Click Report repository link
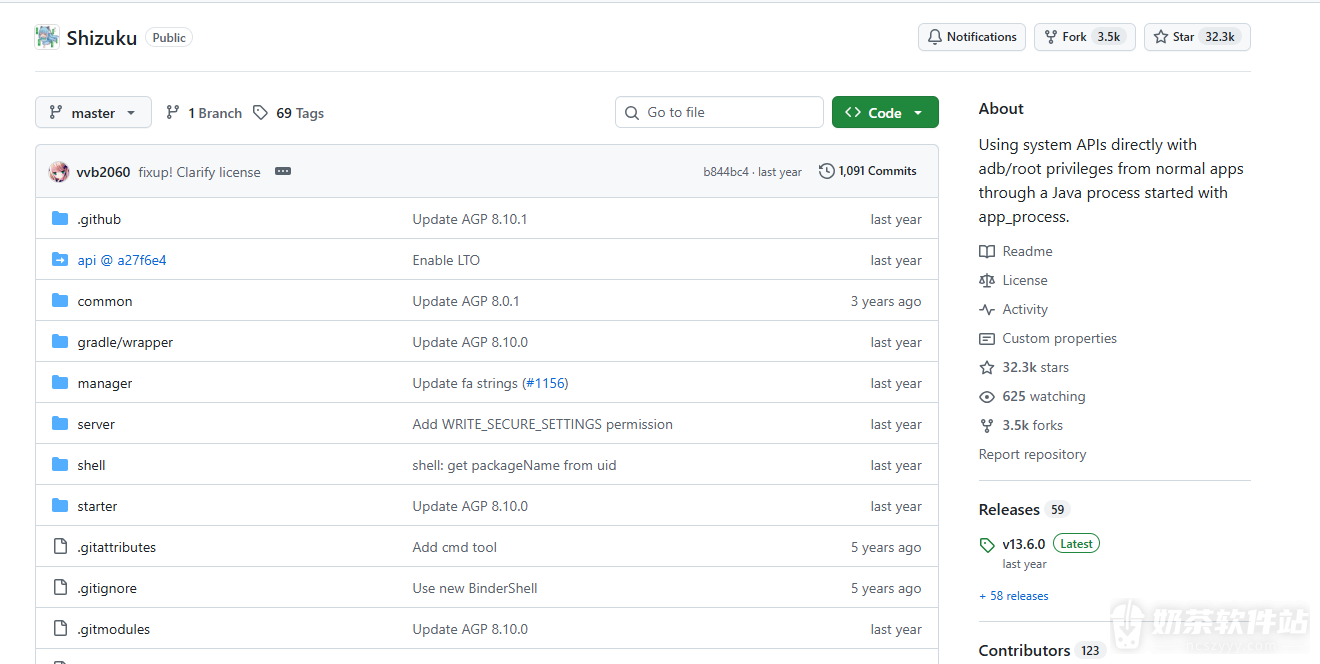The height and width of the screenshot is (664, 1320). (x=1032, y=454)
